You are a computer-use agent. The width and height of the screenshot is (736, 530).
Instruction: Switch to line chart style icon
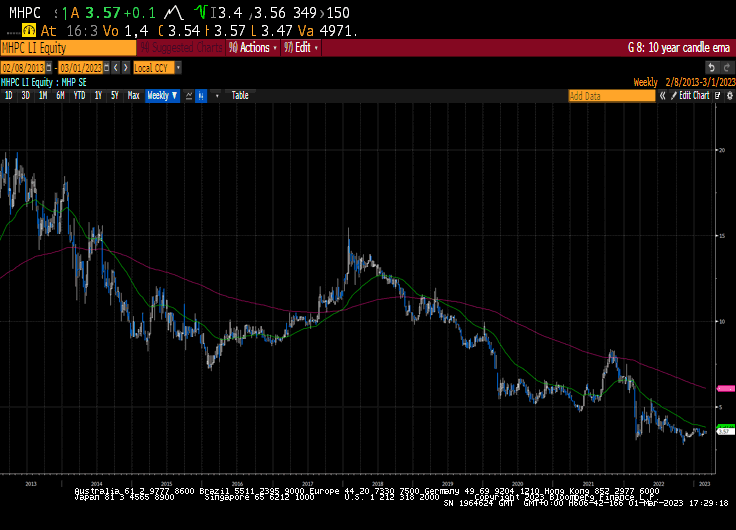(189, 96)
